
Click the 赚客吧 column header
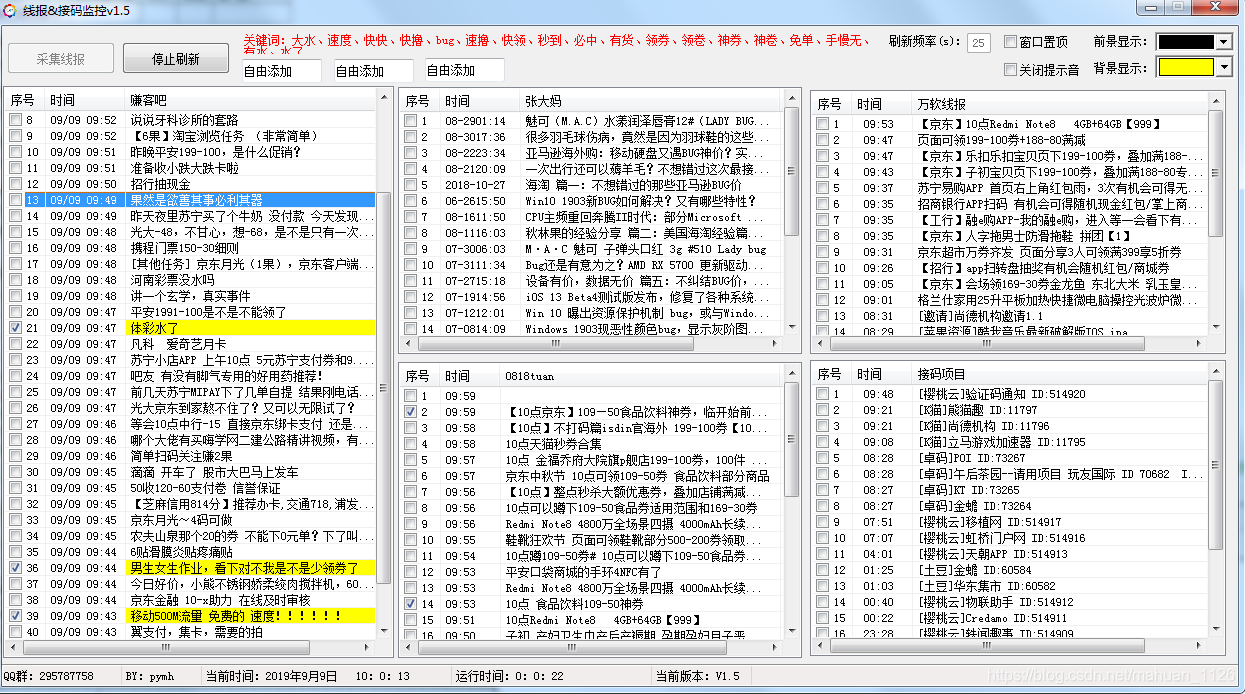[251, 100]
